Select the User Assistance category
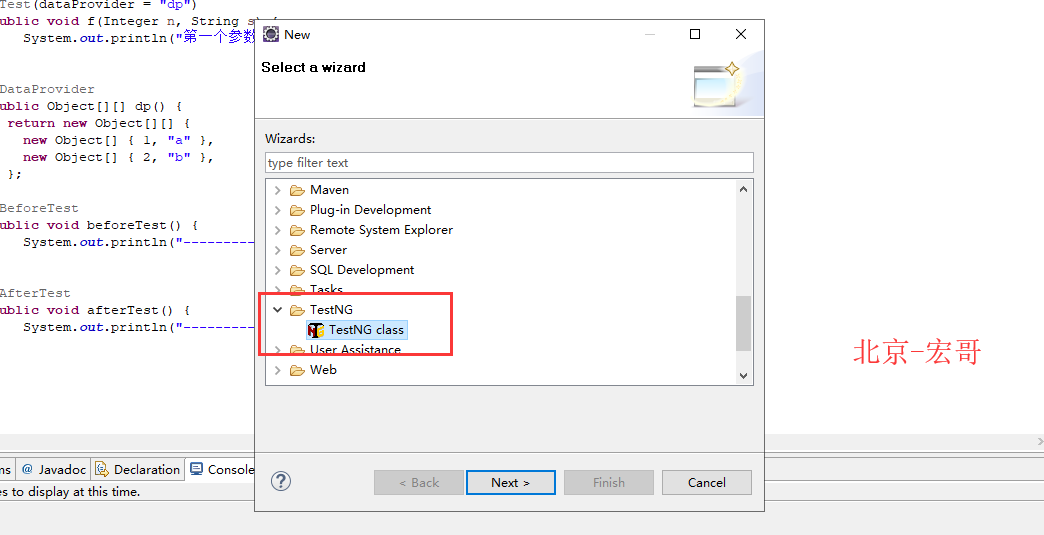This screenshot has height=535, width=1044. click(355, 350)
